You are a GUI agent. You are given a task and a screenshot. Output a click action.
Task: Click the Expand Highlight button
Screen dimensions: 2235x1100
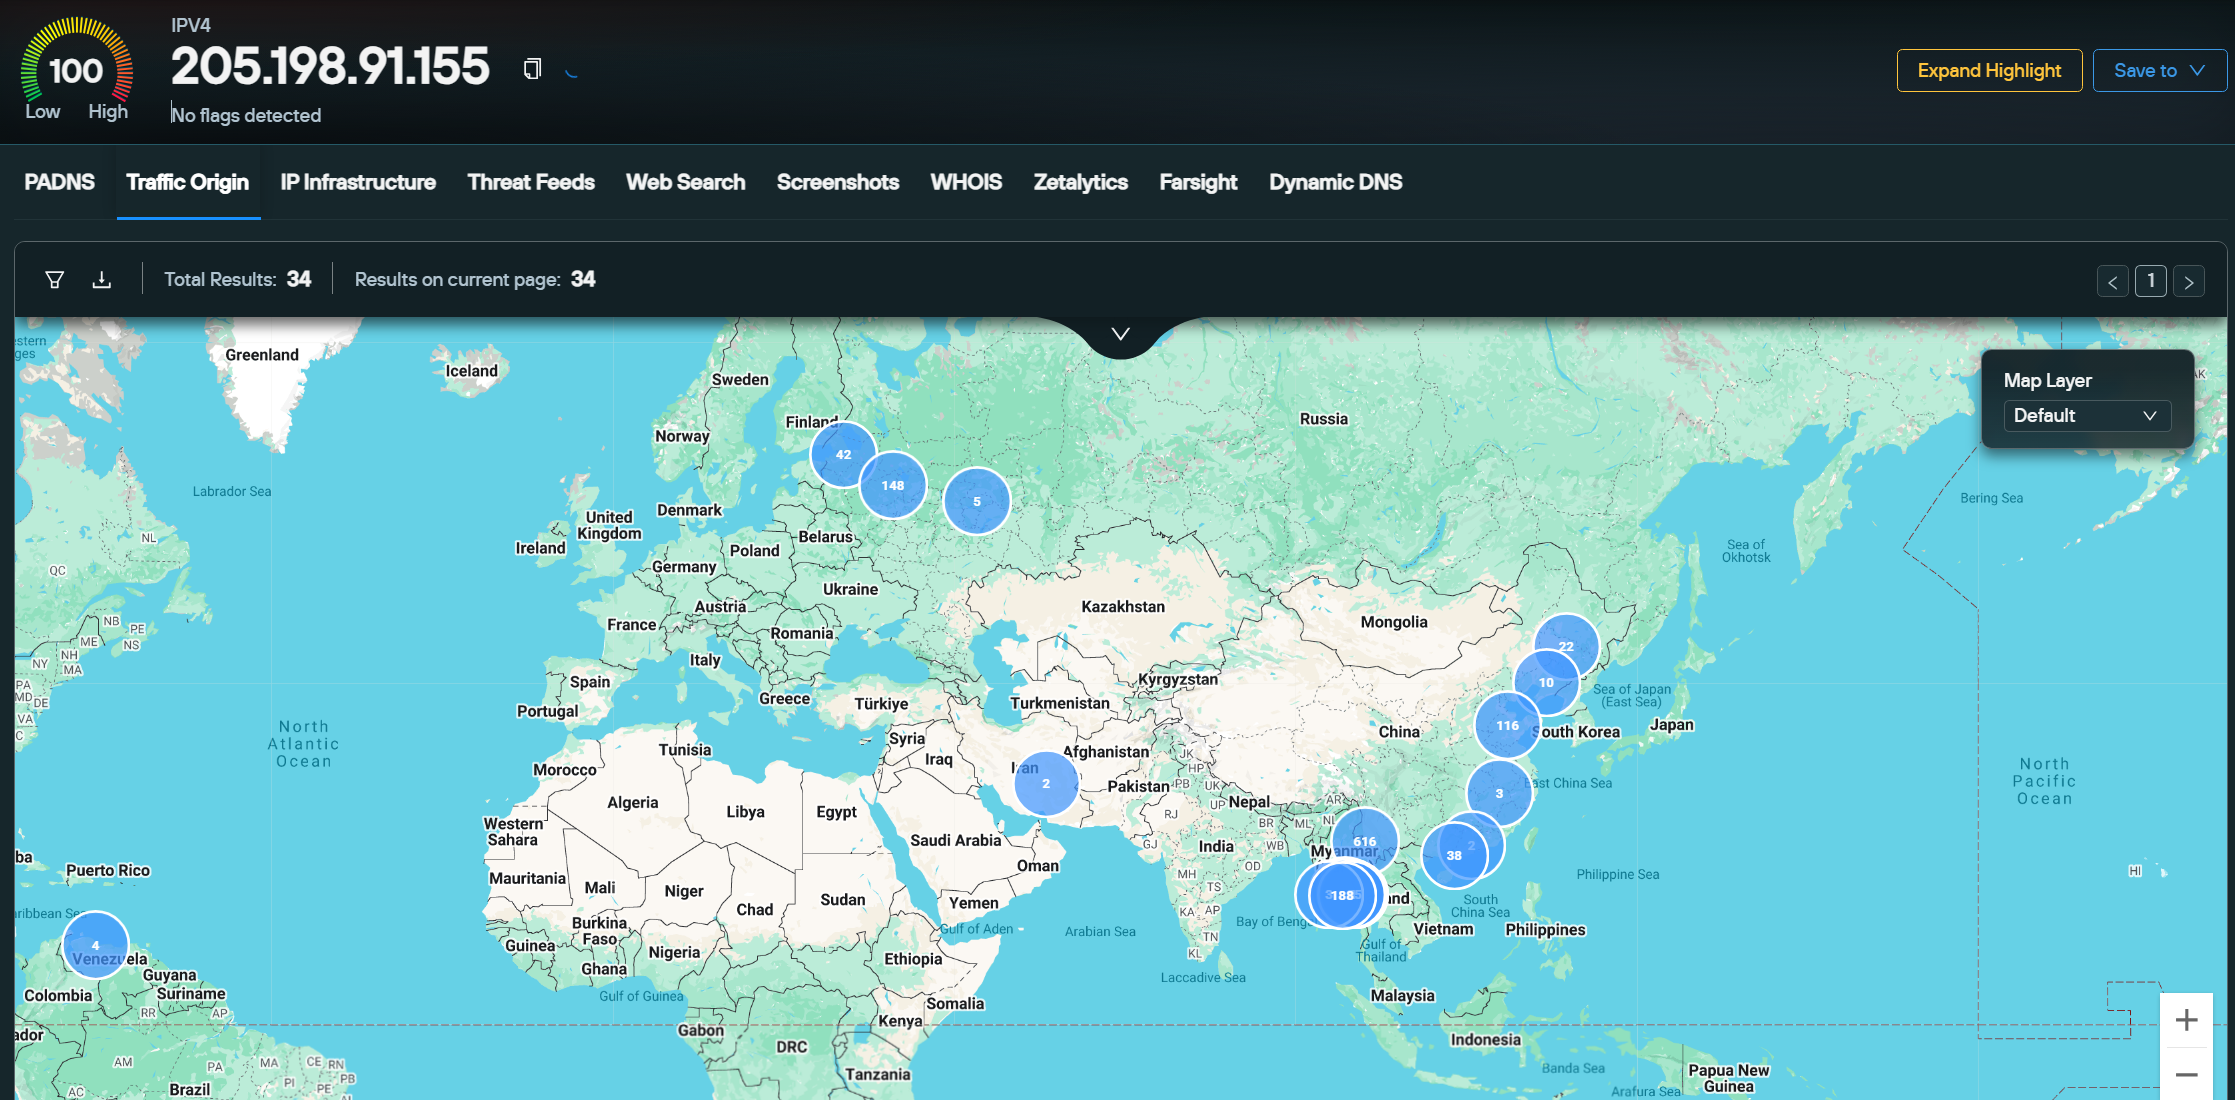click(x=1989, y=70)
